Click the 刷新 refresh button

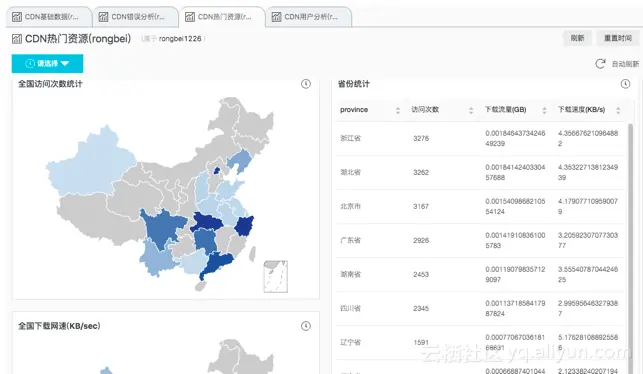point(577,38)
